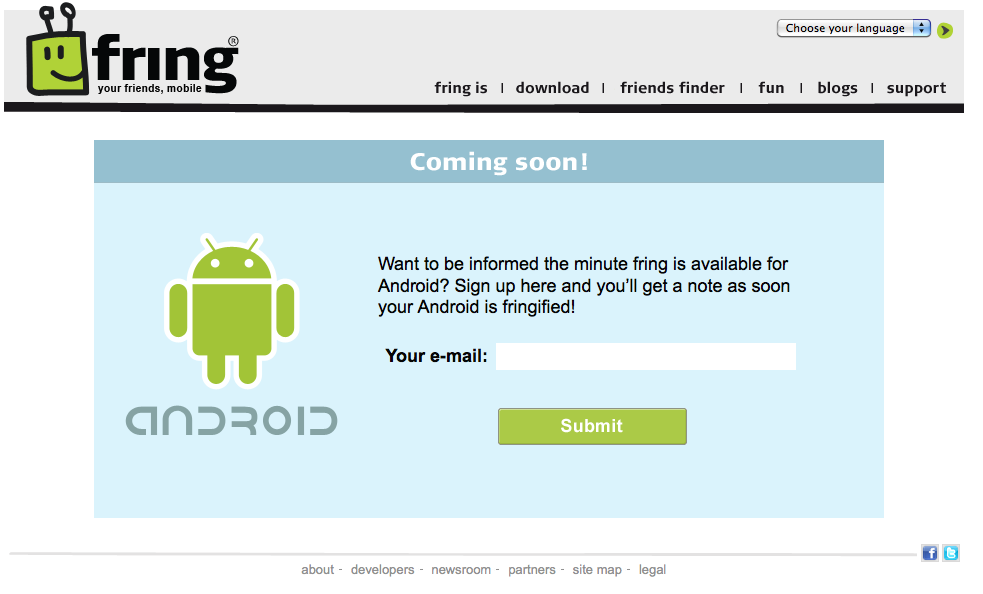The image size is (983, 594).
Task: Open the site map link
Action: 597,570
